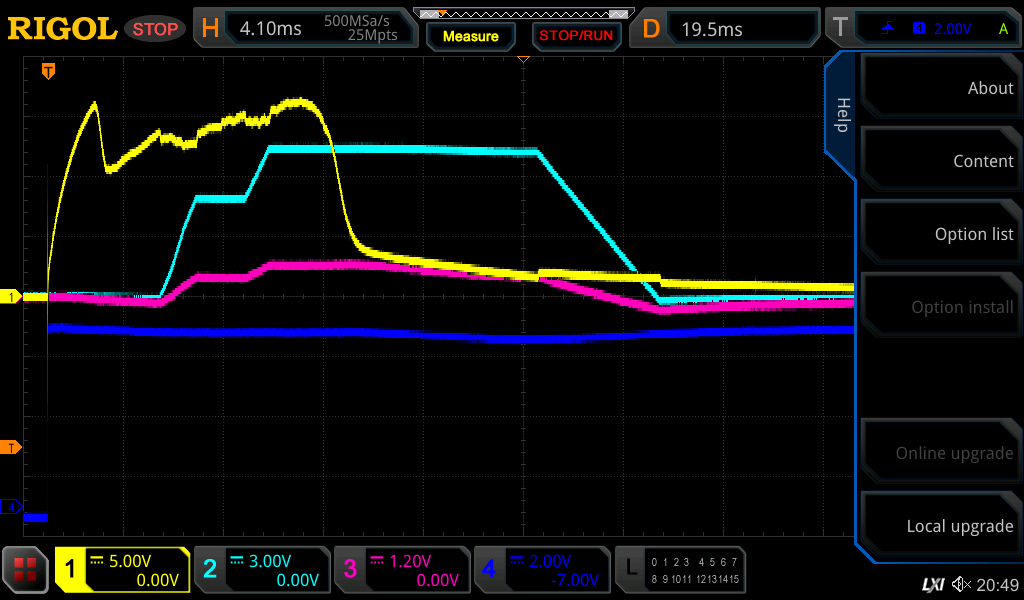Click the orange trigger level marker
The width and height of the screenshot is (1024, 600).
[12, 447]
